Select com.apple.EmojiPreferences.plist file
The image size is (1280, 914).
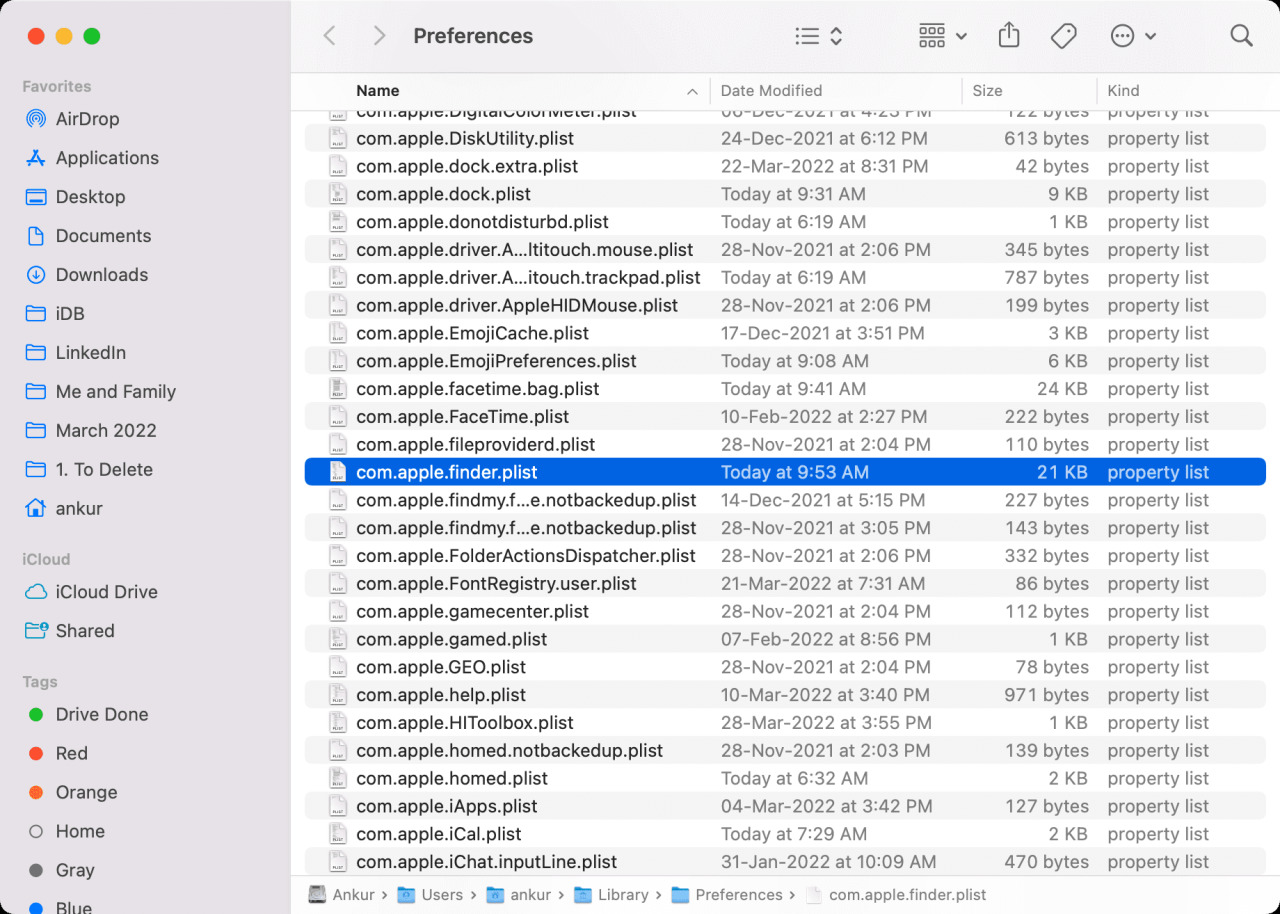tap(785, 362)
